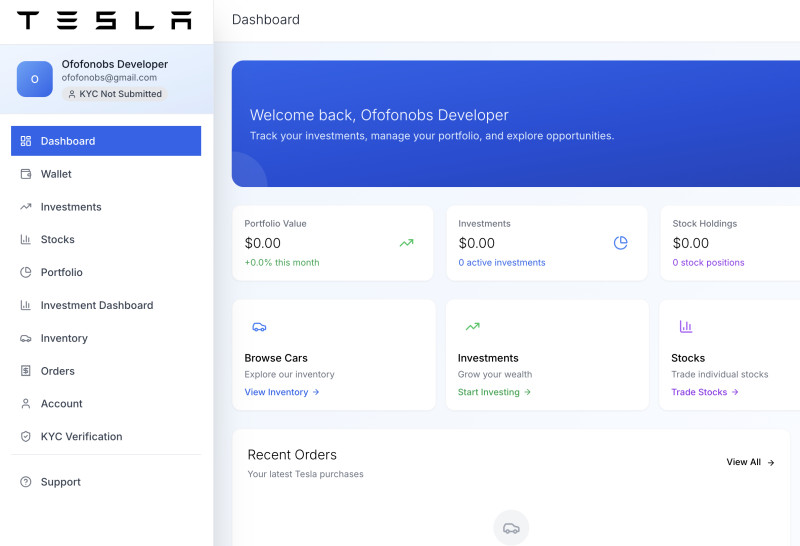Click the View Inventory link

(x=281, y=392)
